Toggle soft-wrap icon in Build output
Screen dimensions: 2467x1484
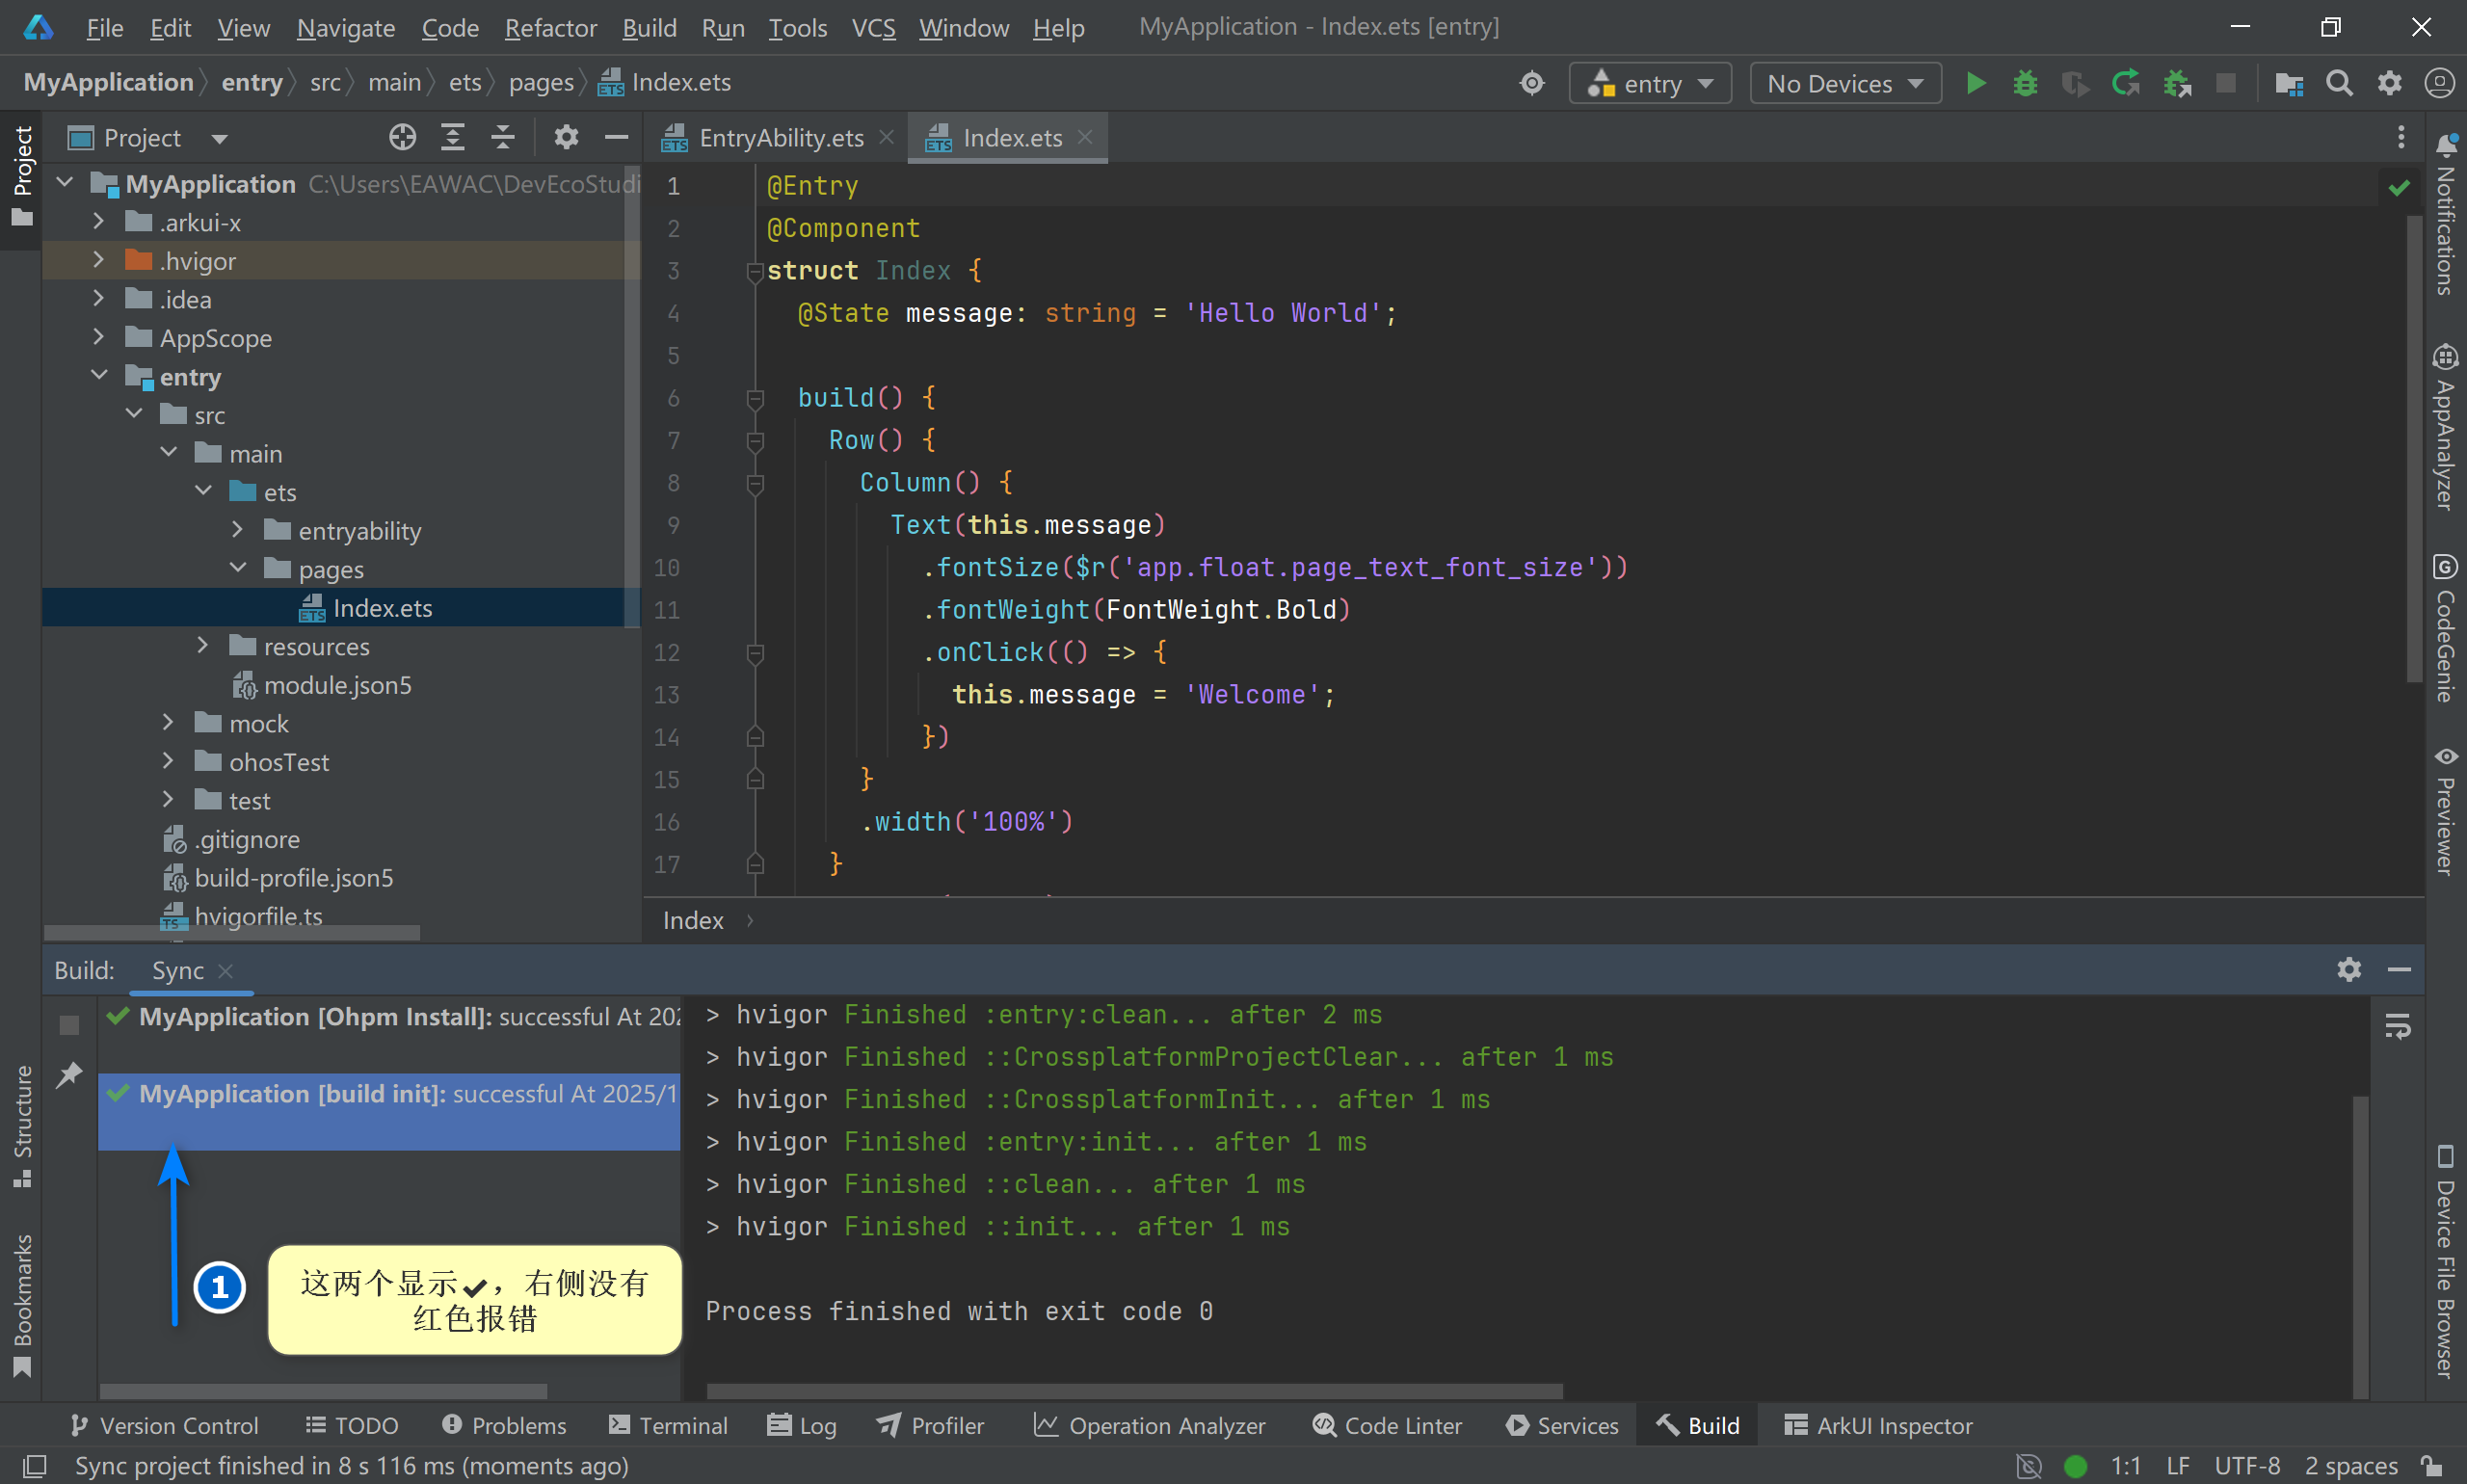pyautogui.click(x=2398, y=1026)
